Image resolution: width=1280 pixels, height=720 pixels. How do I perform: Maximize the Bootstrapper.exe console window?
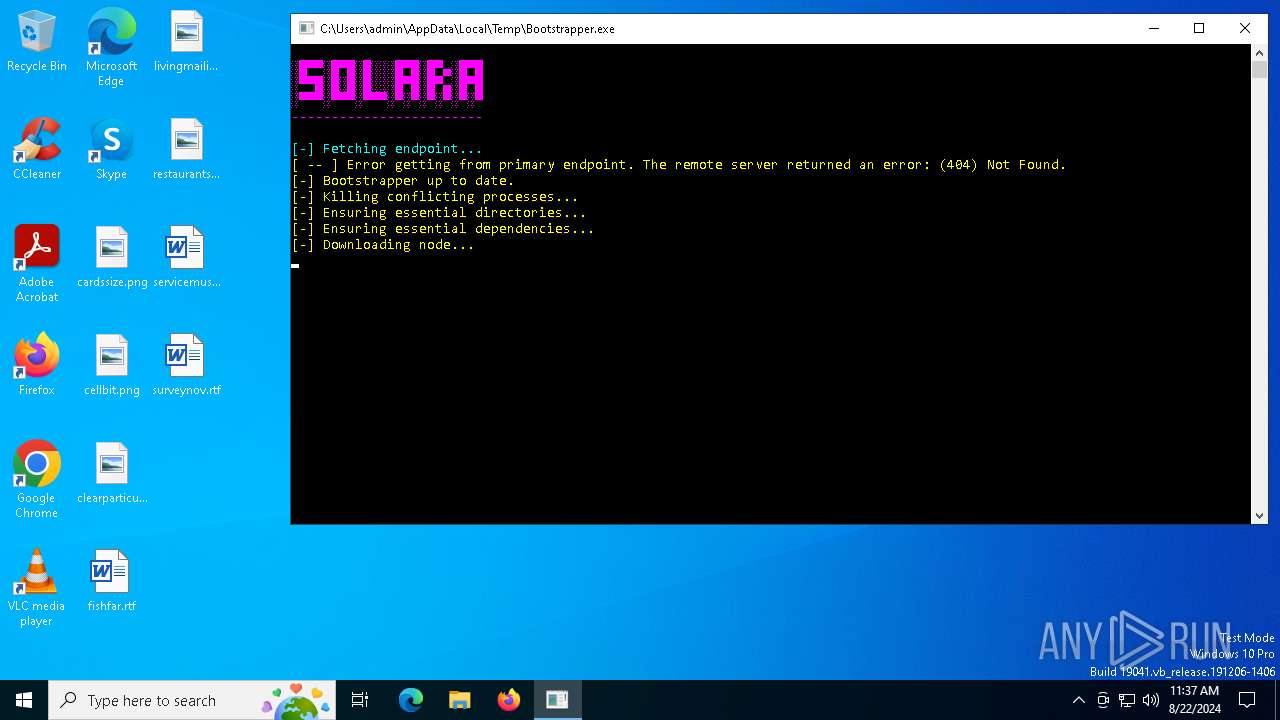pyautogui.click(x=1199, y=29)
